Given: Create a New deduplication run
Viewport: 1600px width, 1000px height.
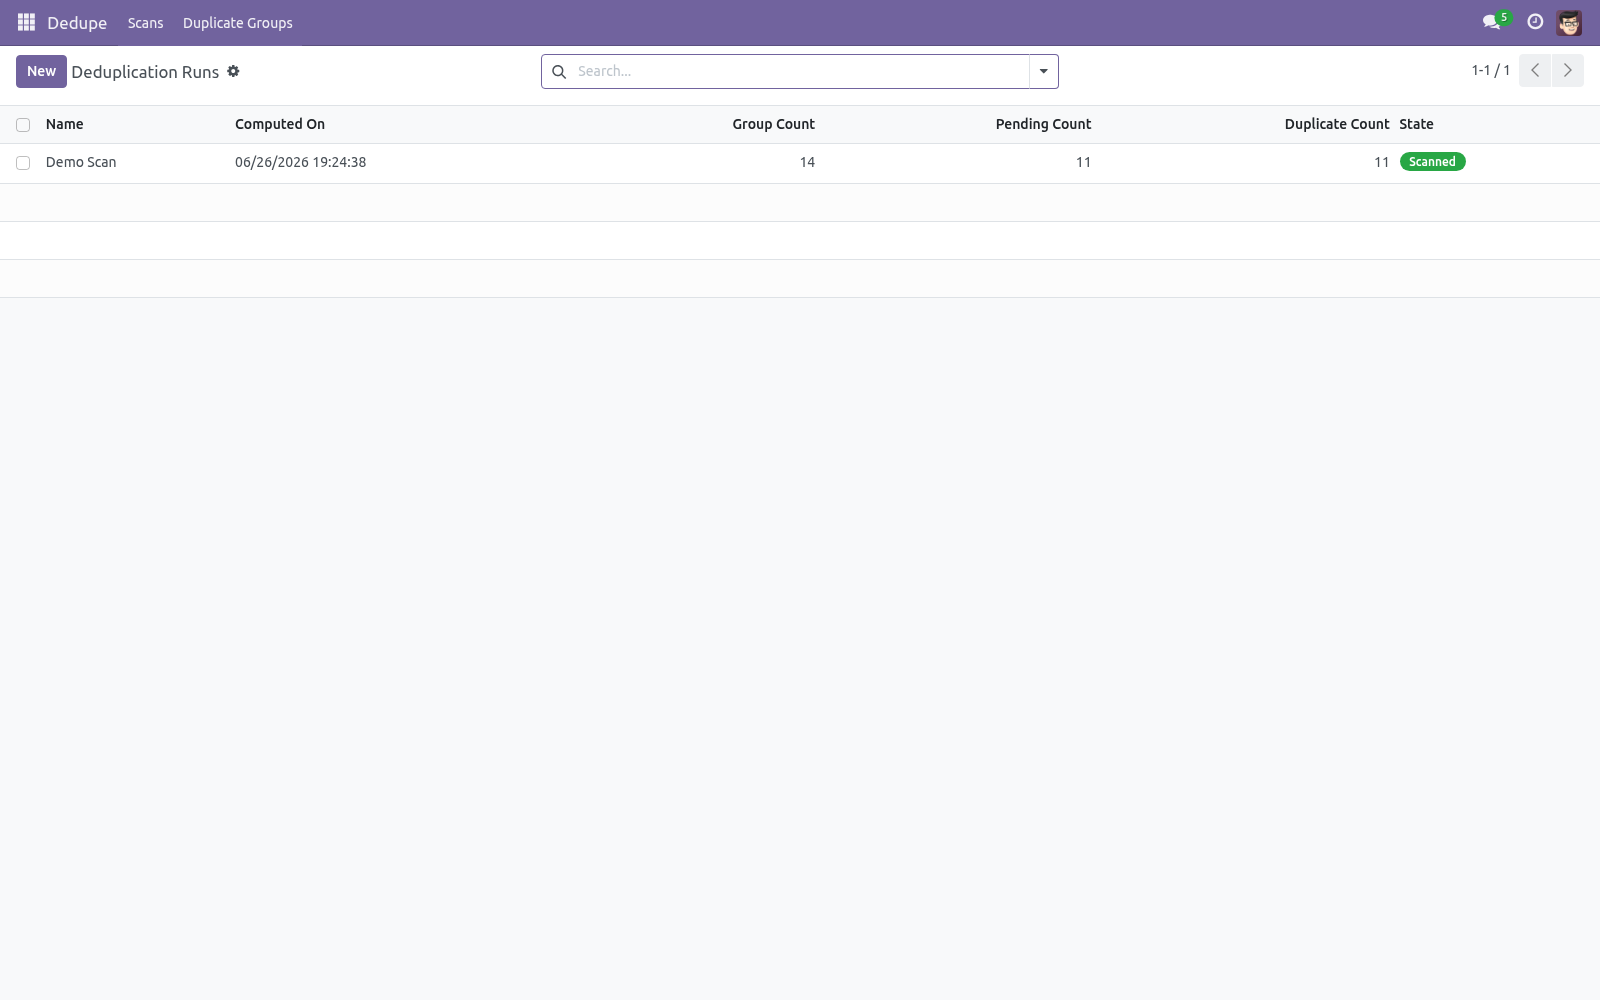Looking at the screenshot, I should click(41, 71).
